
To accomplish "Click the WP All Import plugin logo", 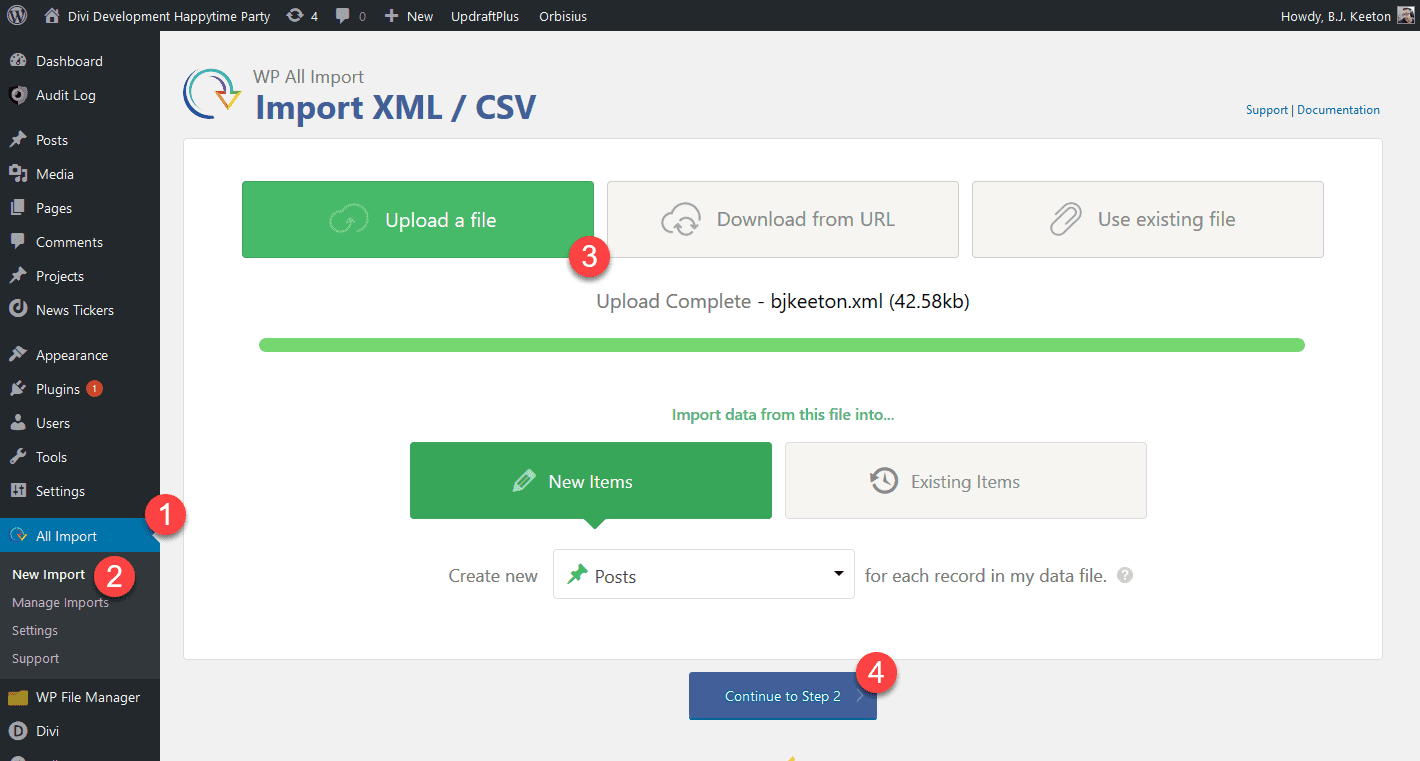I will coord(211,94).
